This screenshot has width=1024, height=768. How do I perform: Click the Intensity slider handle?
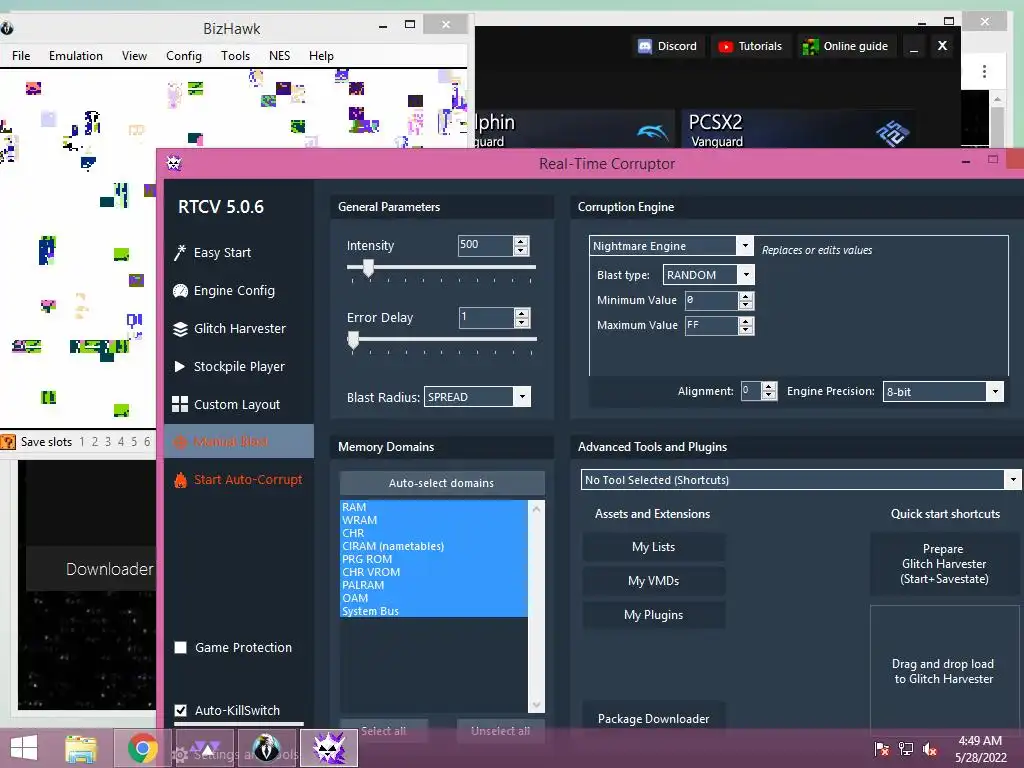click(368, 268)
